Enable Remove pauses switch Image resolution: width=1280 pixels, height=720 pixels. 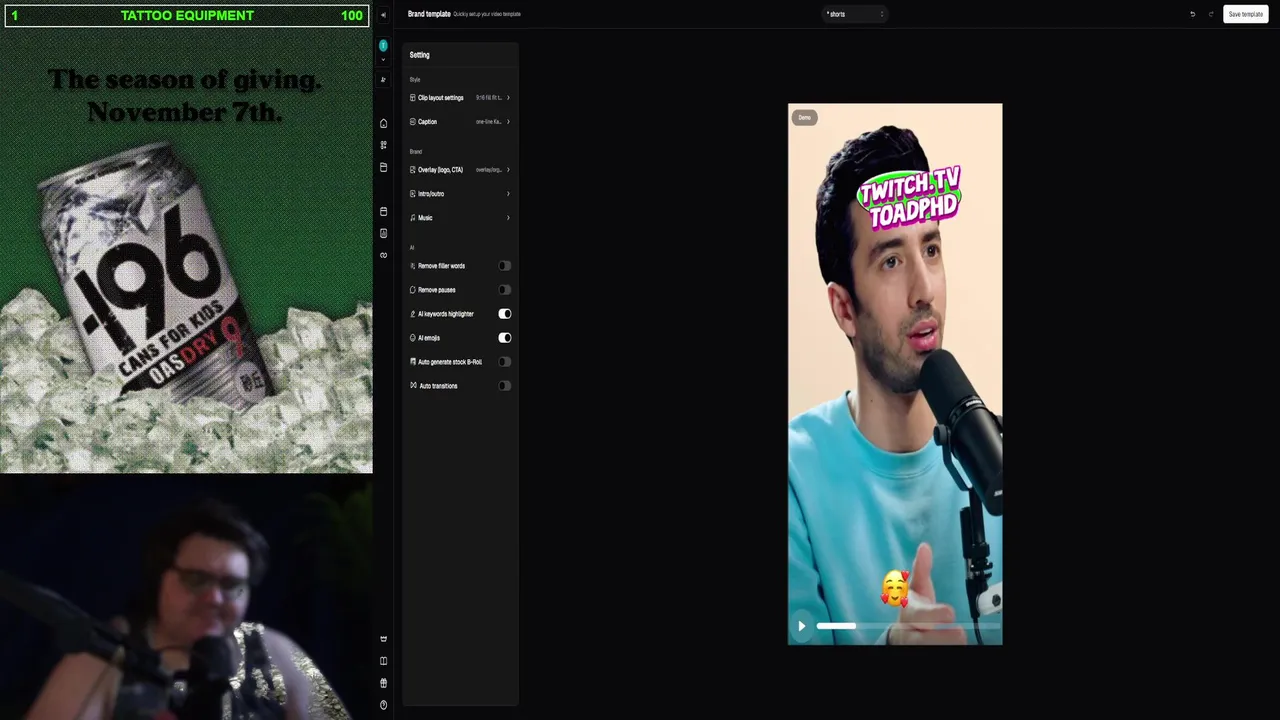coord(505,290)
